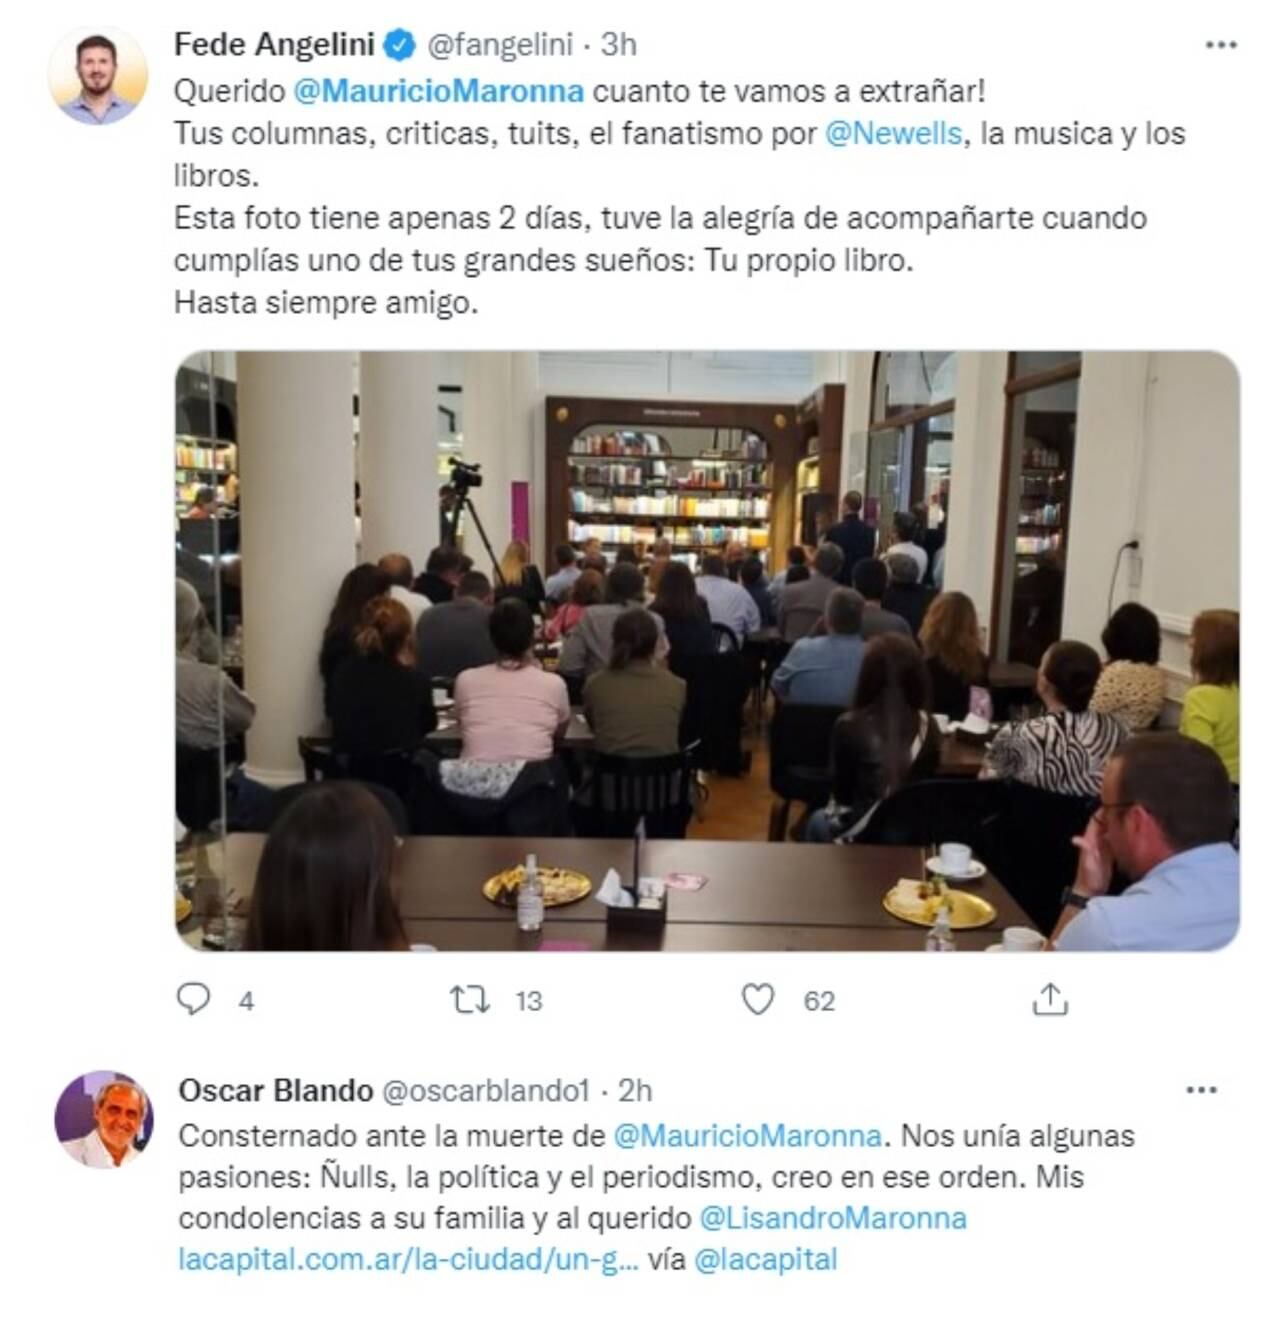The image size is (1280, 1321).
Task: Open Fede Angelini's profile avatar
Action: 98,76
